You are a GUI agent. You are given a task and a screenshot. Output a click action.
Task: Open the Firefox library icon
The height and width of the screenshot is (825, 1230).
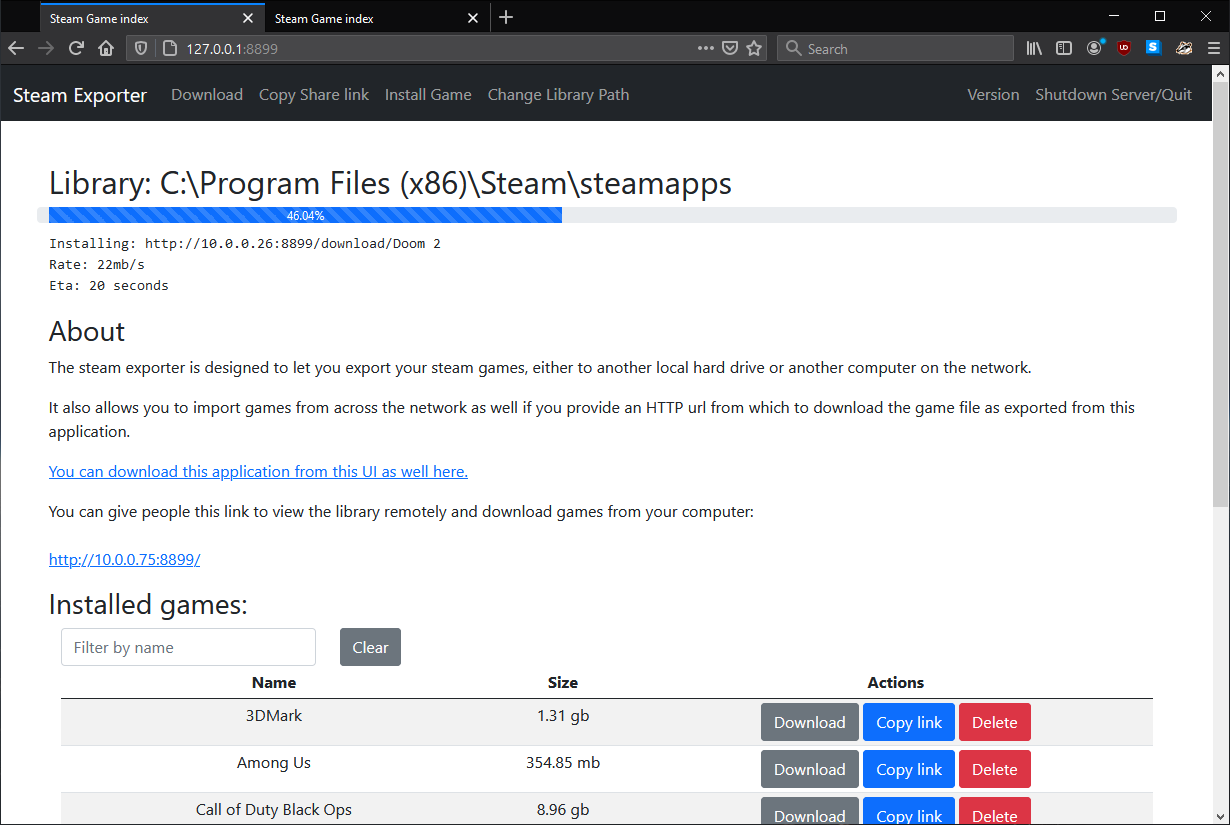(1034, 48)
